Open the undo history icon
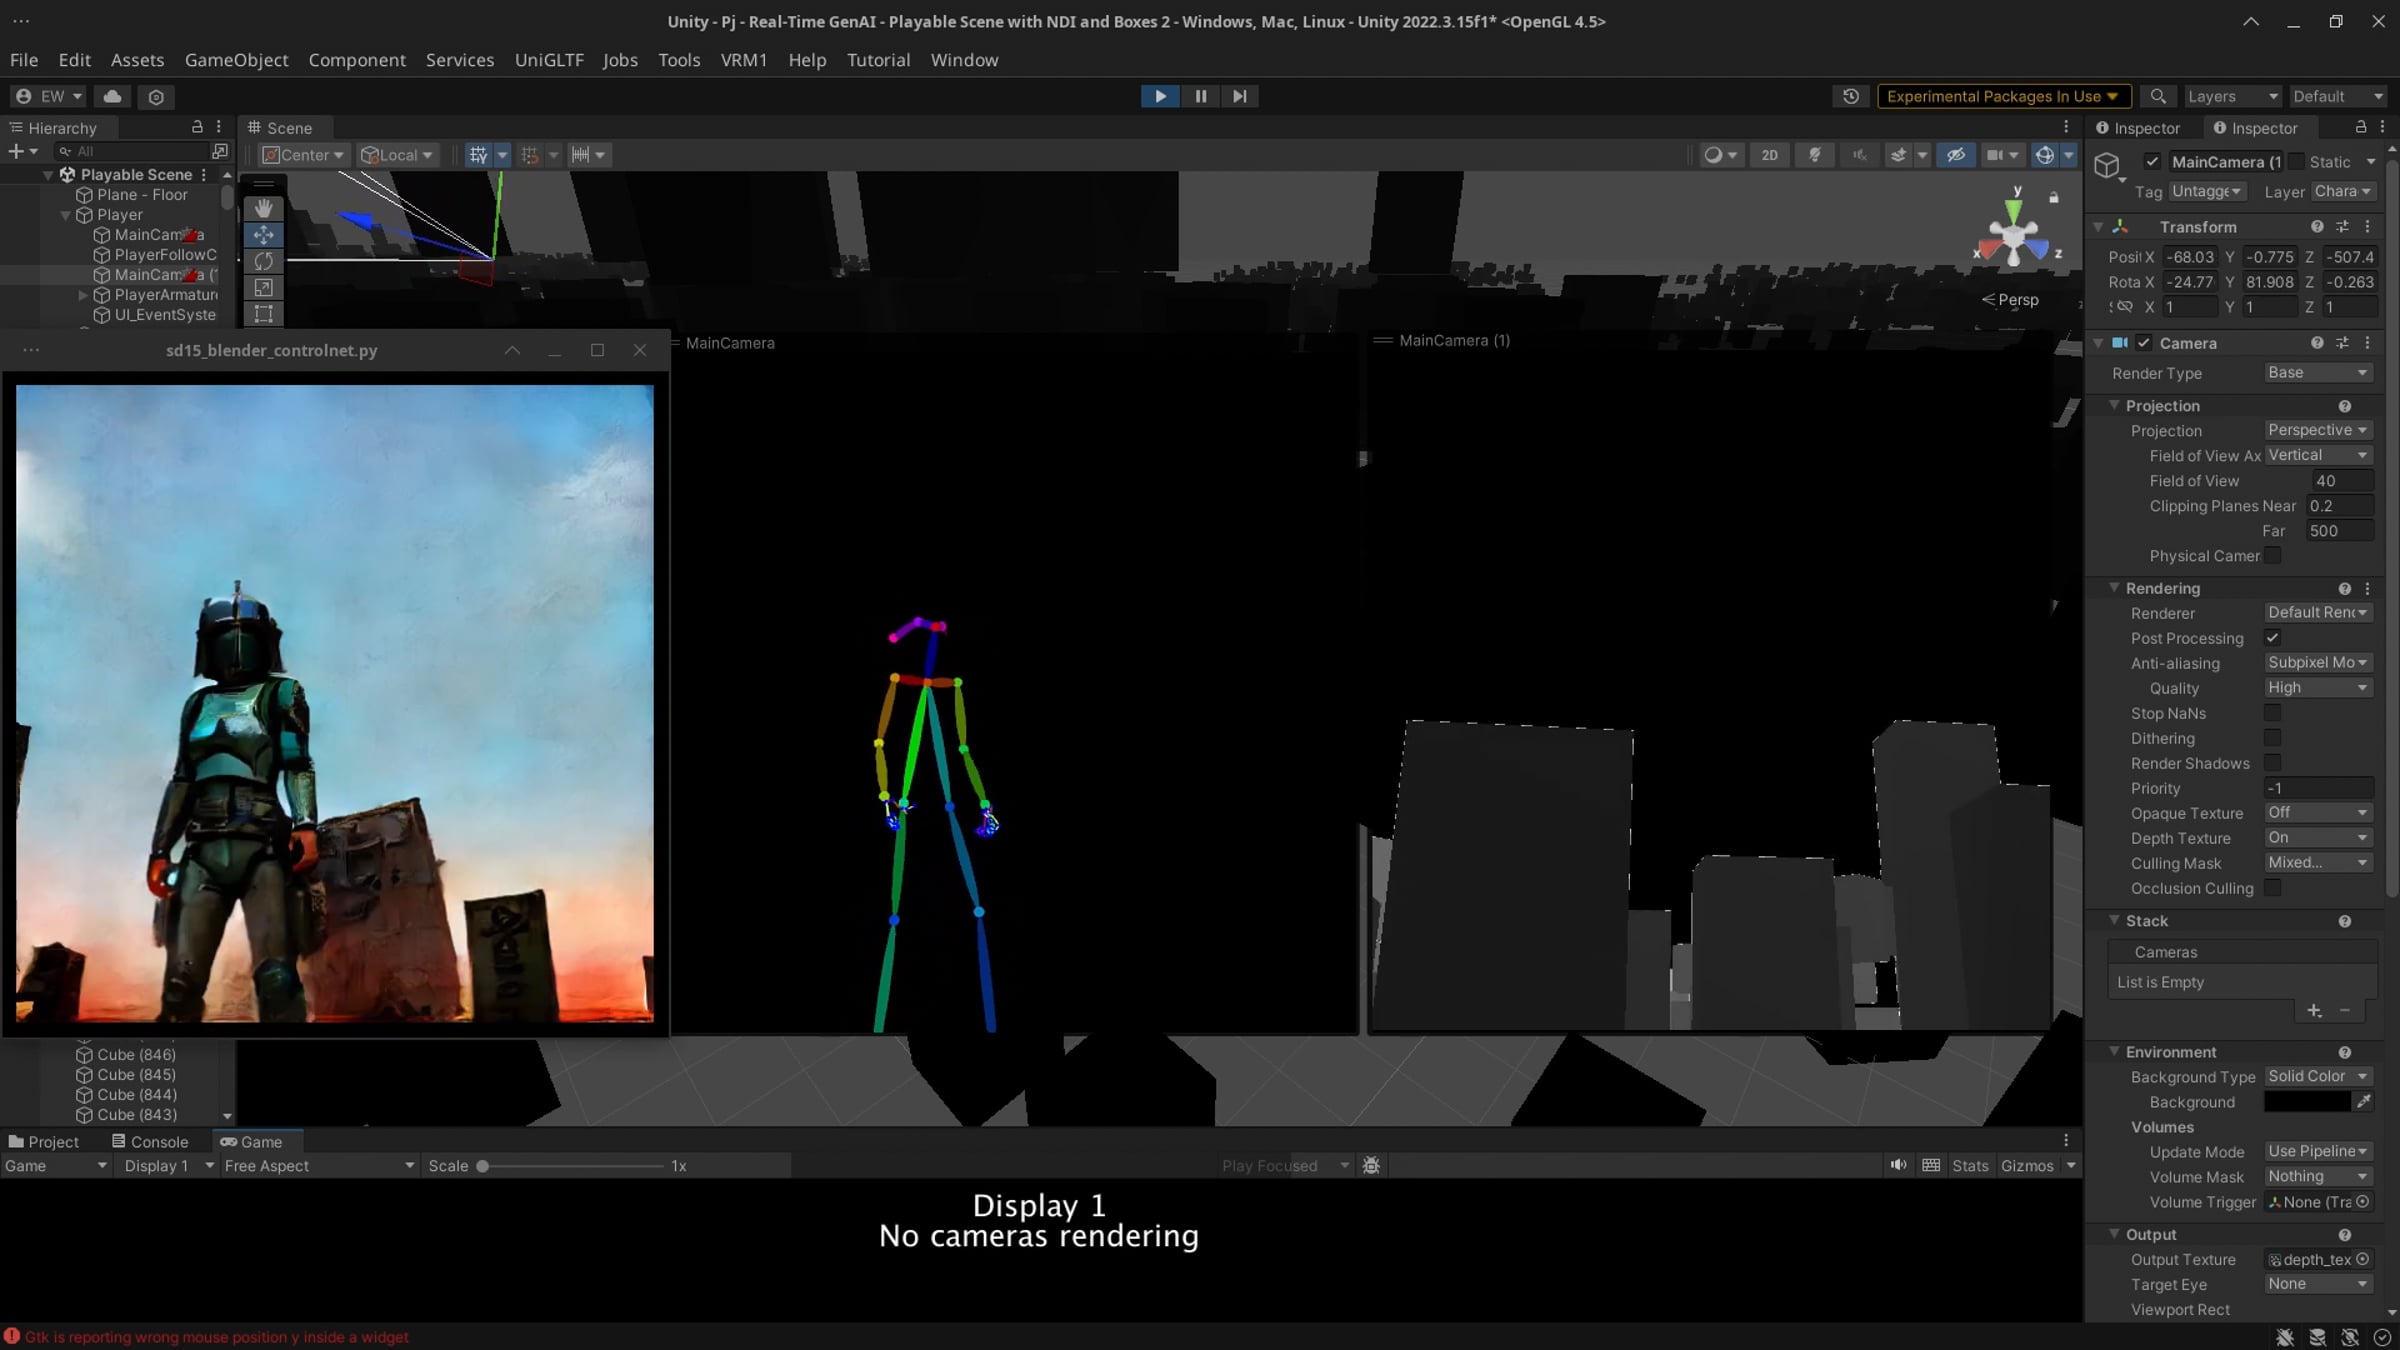Screen dimensions: 2400x1350 tap(1851, 96)
